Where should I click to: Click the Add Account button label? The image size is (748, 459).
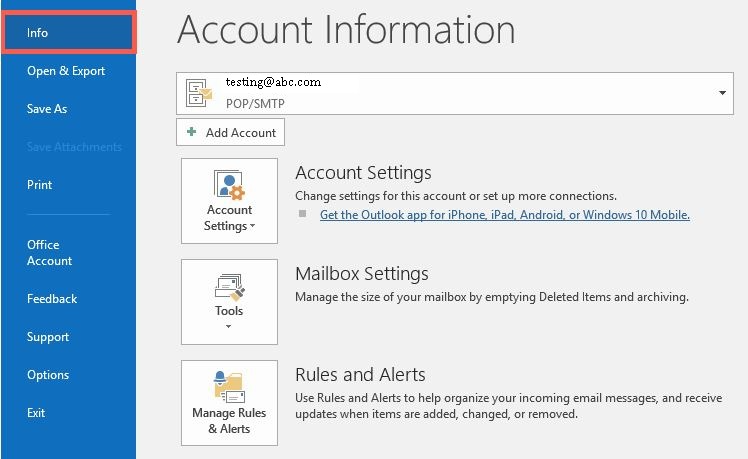(241, 133)
